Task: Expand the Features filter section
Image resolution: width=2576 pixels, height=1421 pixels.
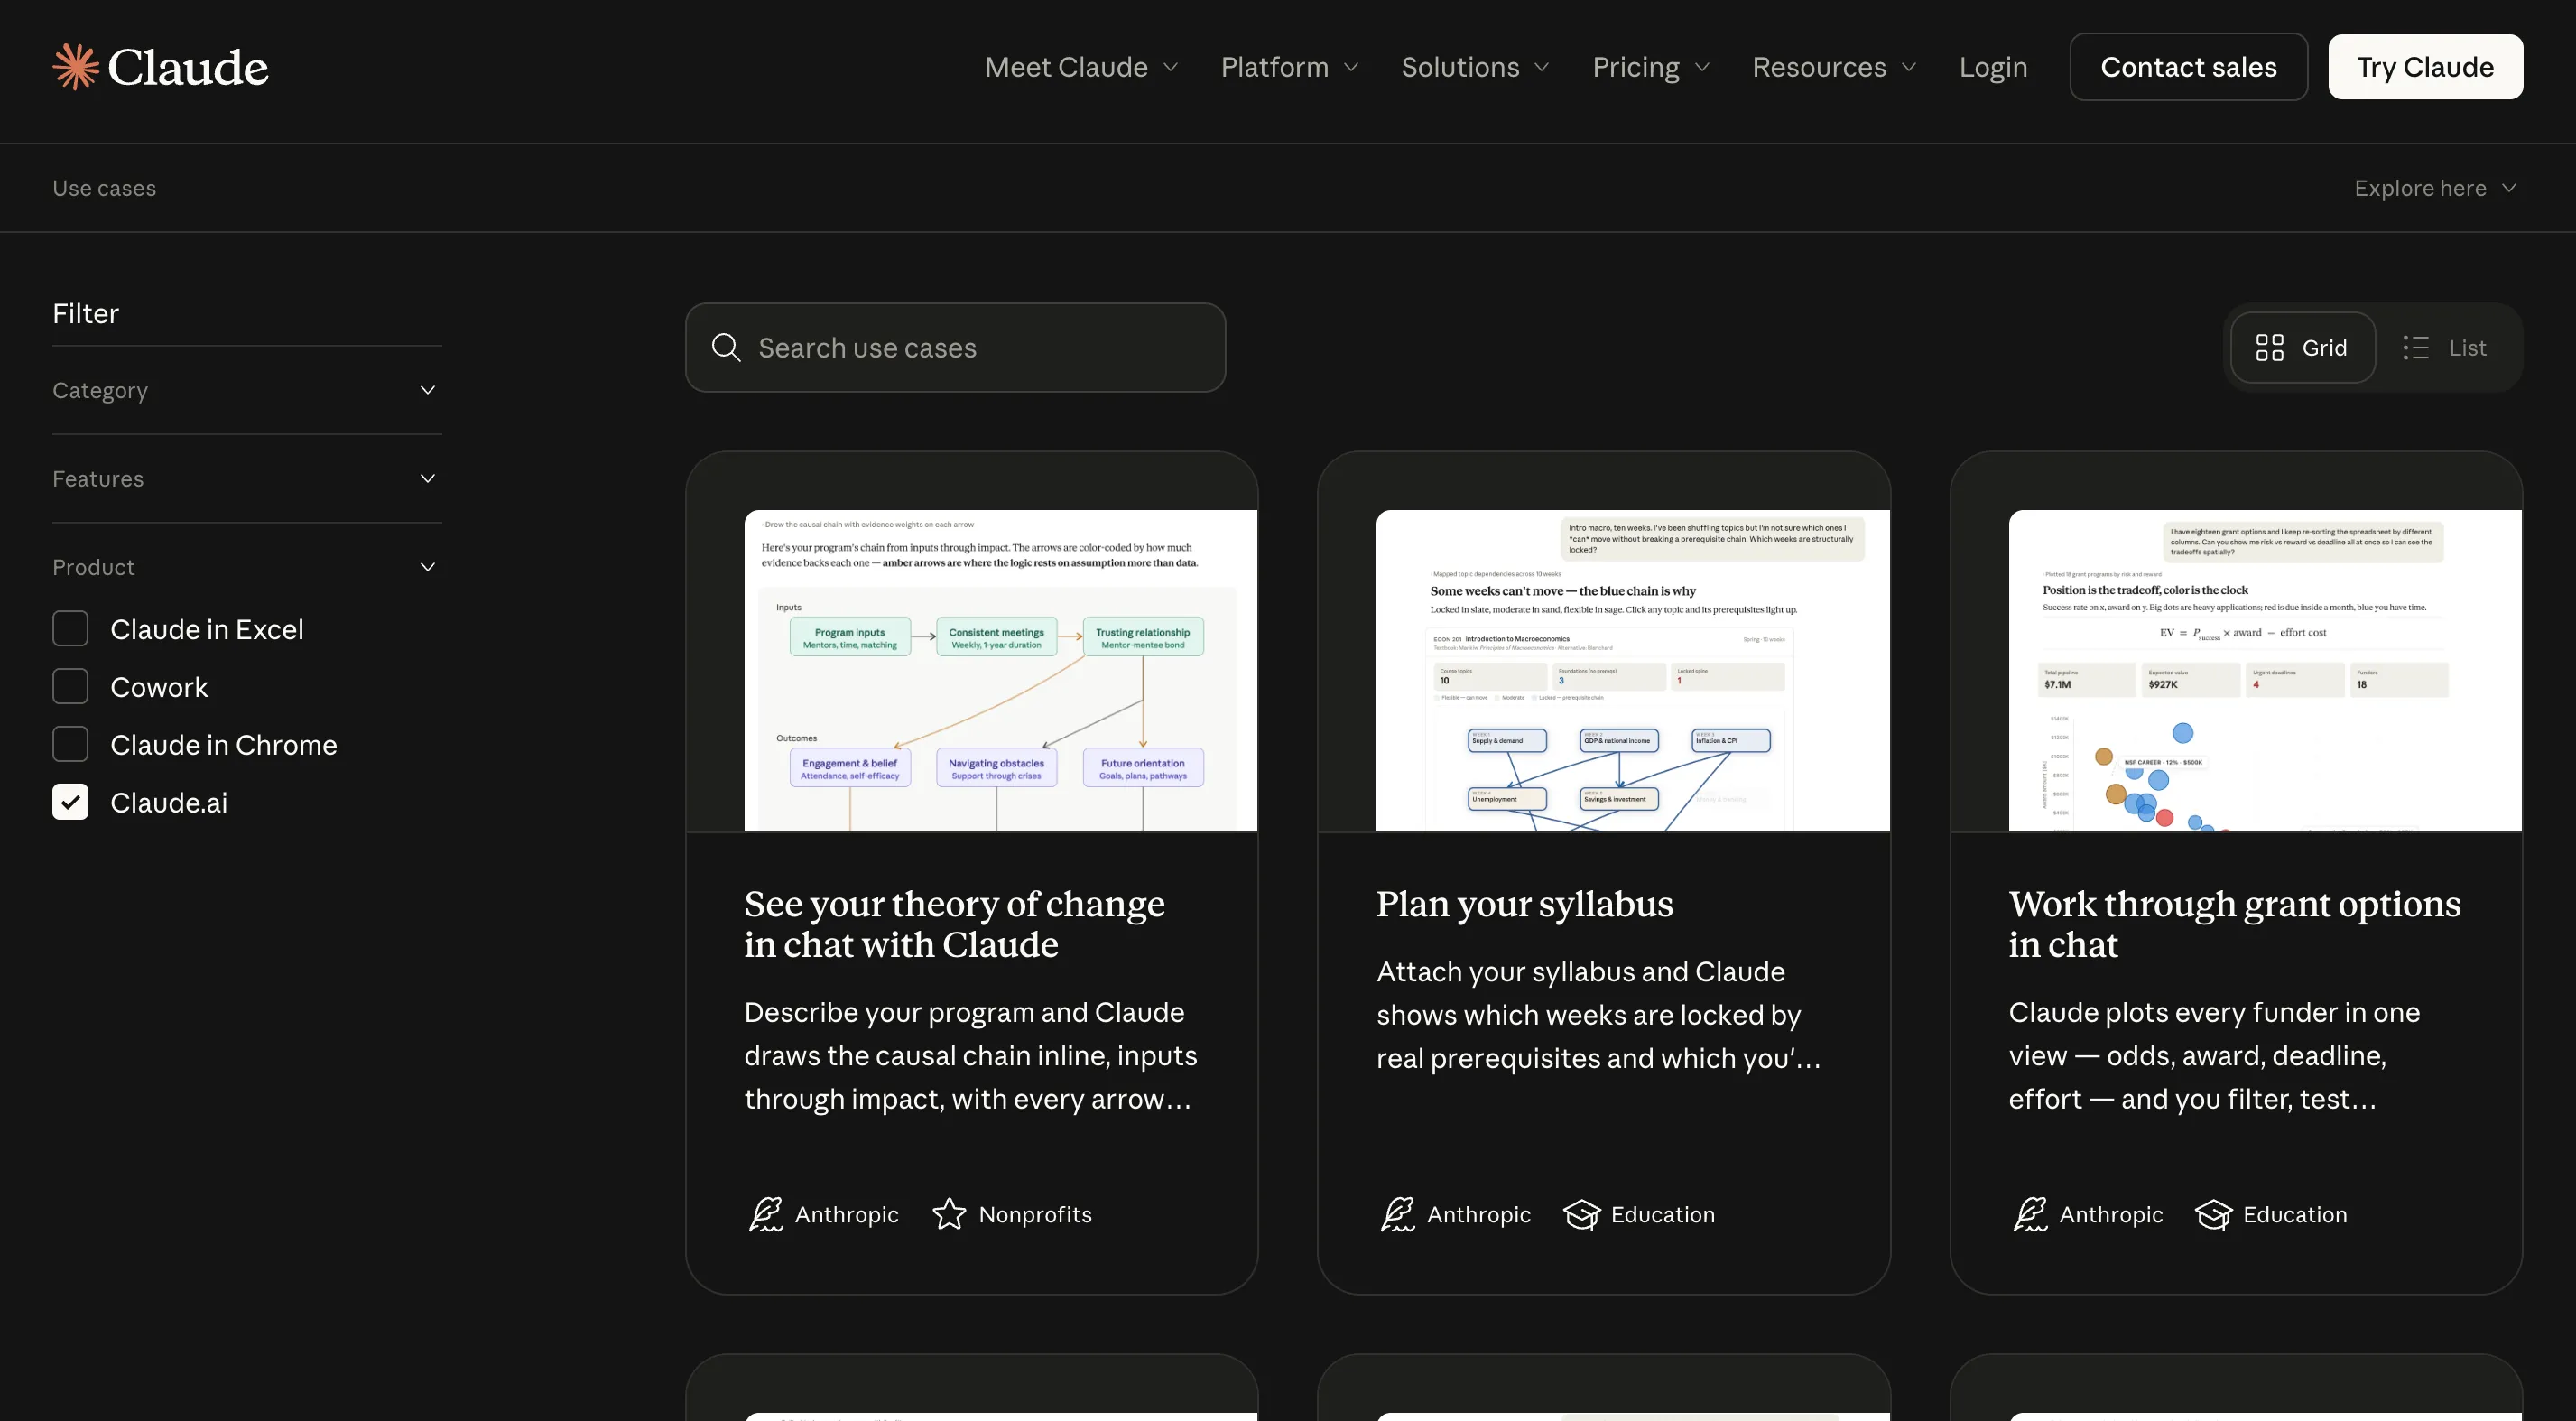Action: [x=247, y=479]
